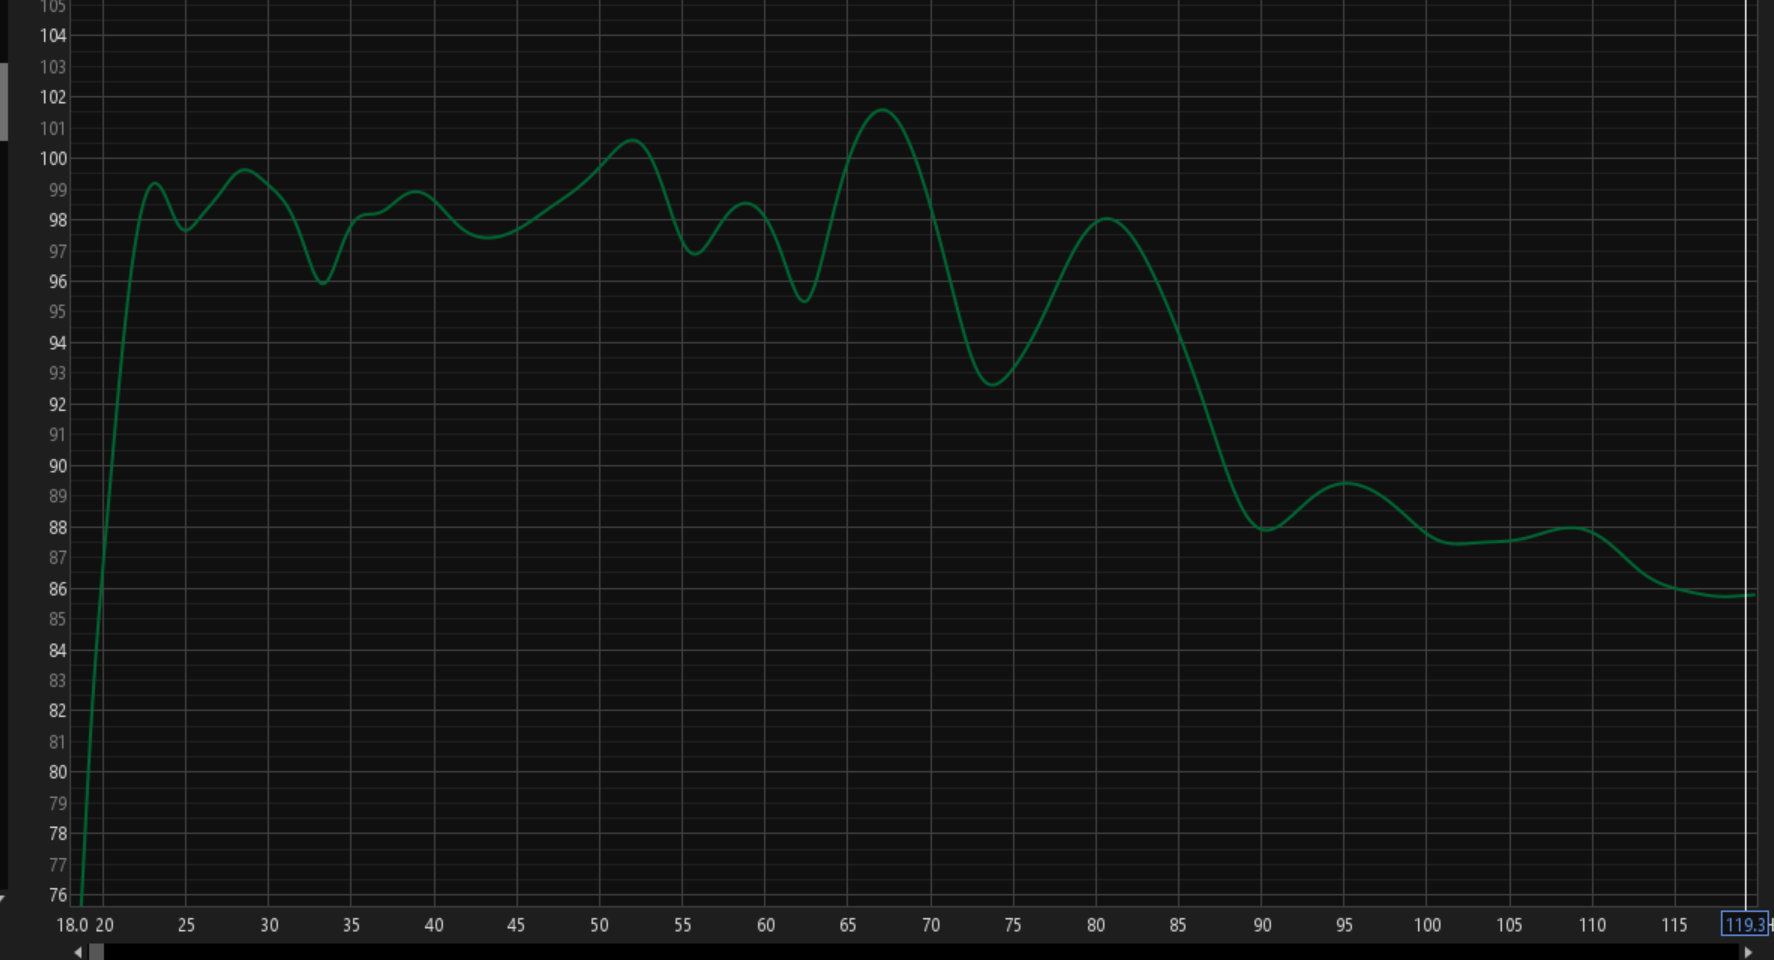Image resolution: width=1774 pixels, height=960 pixels.
Task: Click the 76 label on the vertical axis
Action: pos(57,895)
